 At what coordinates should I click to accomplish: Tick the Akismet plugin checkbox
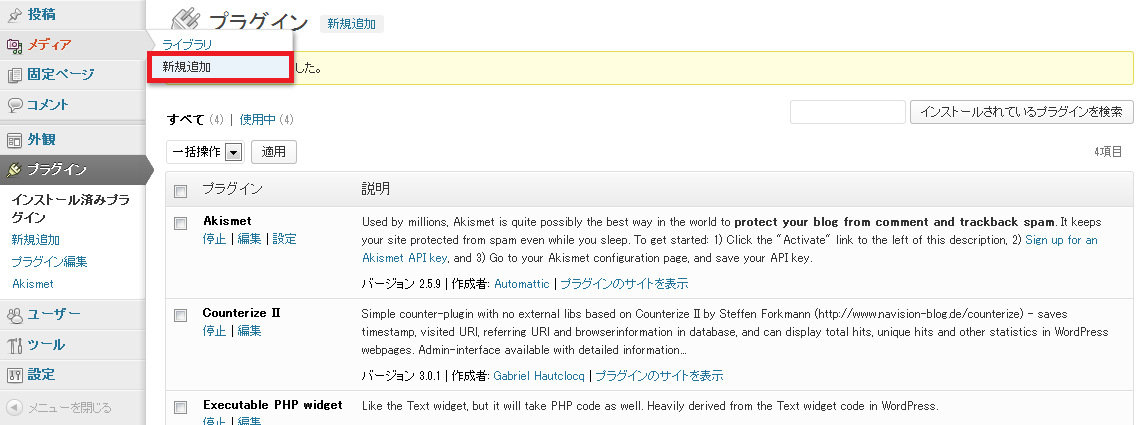point(181,222)
